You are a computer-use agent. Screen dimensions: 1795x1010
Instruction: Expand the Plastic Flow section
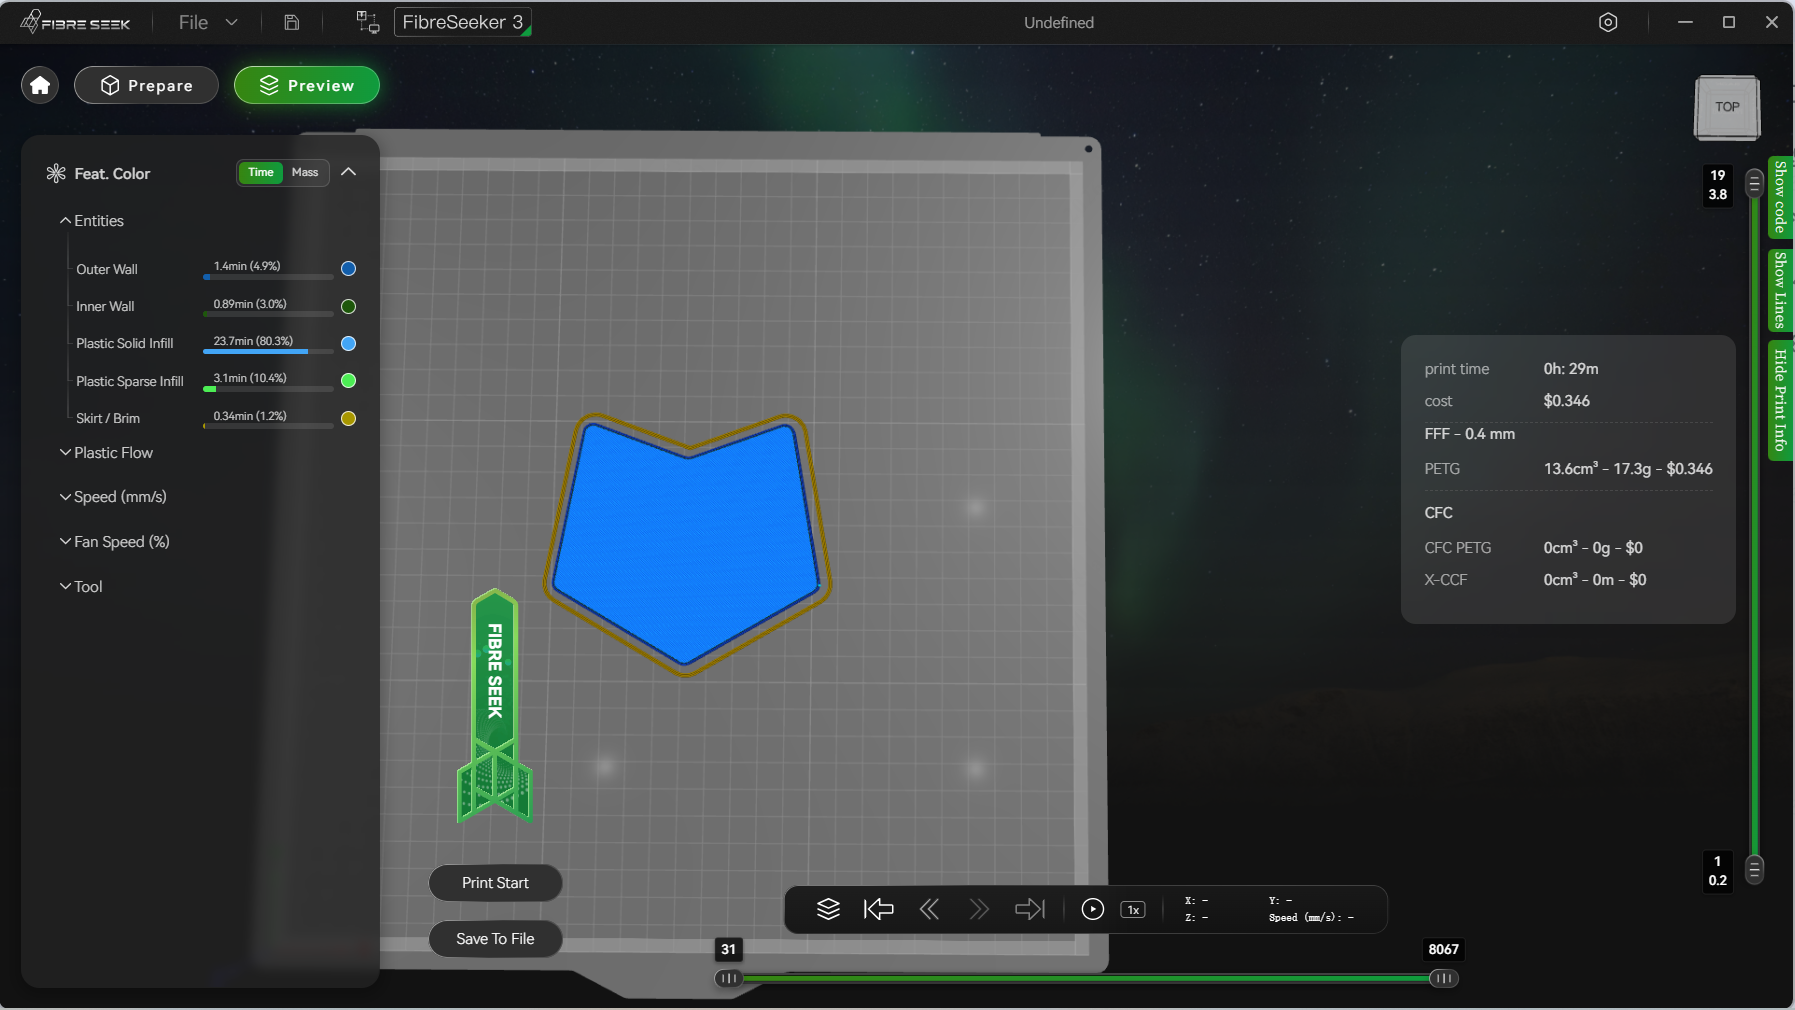(106, 453)
